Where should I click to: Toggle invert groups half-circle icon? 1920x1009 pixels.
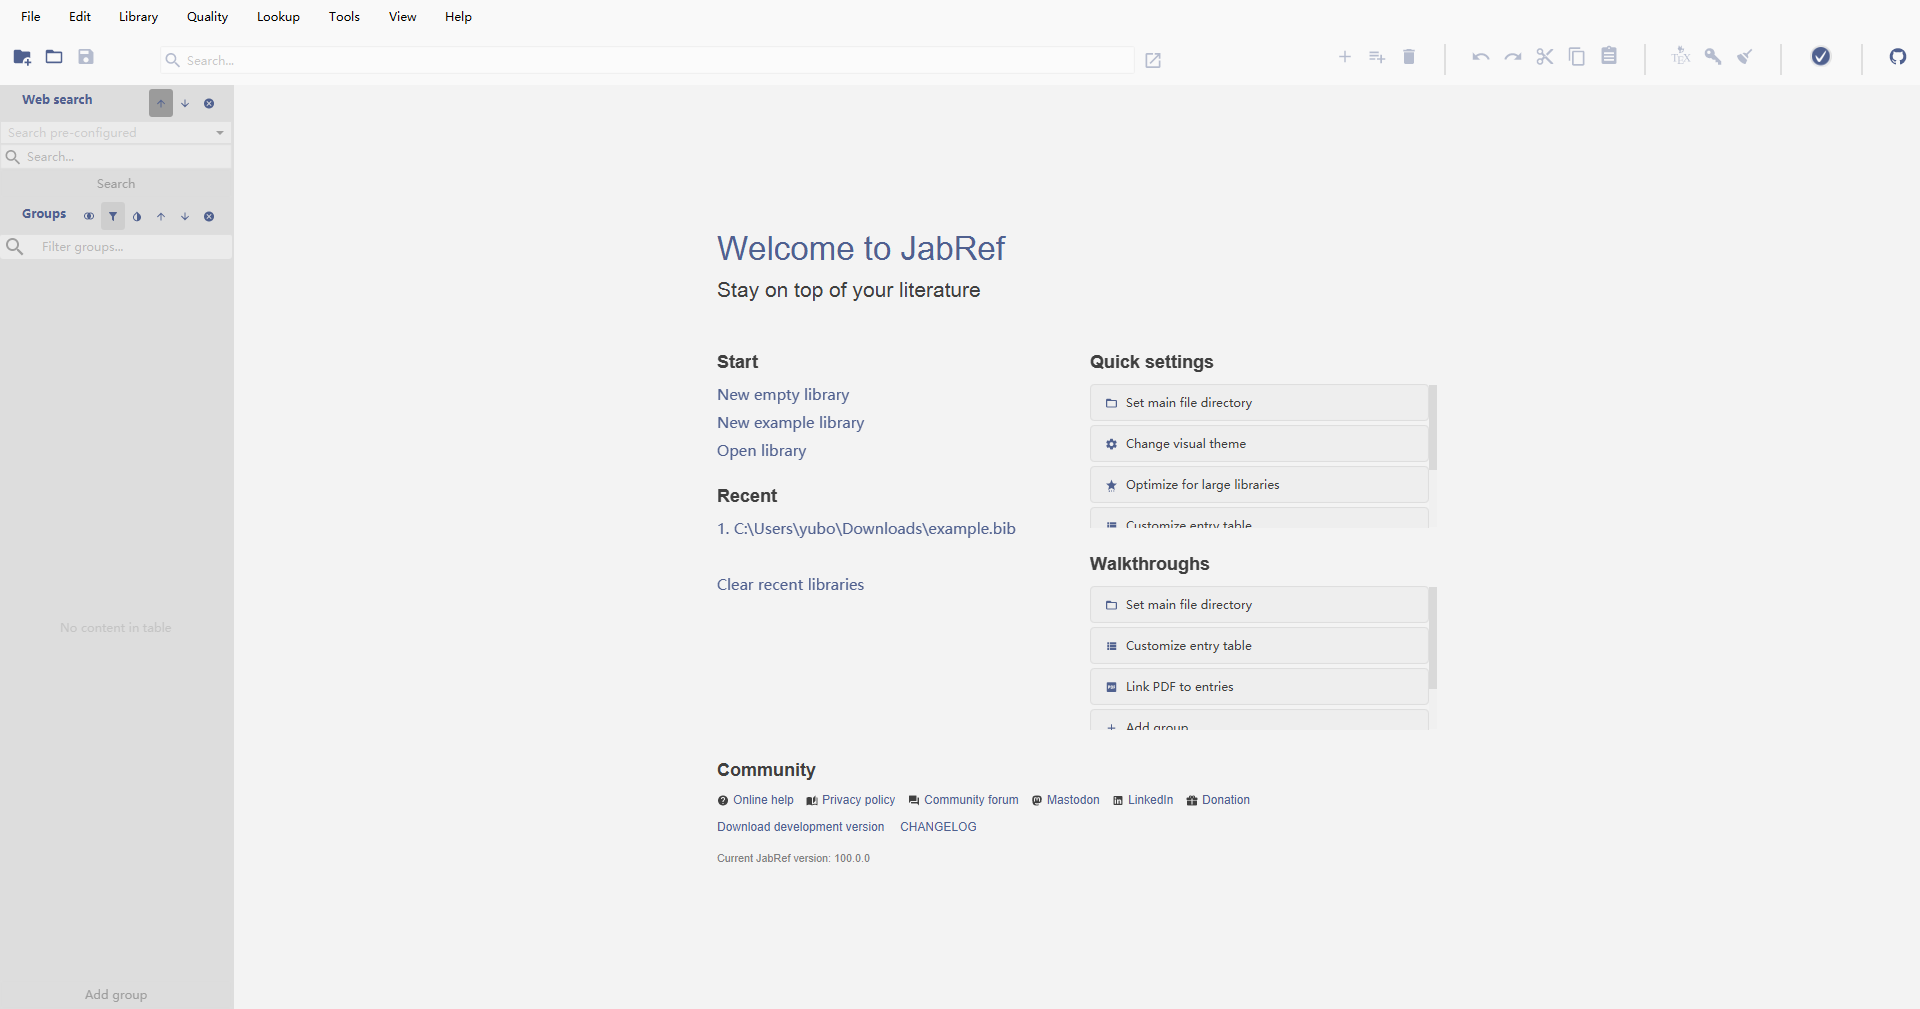(137, 216)
